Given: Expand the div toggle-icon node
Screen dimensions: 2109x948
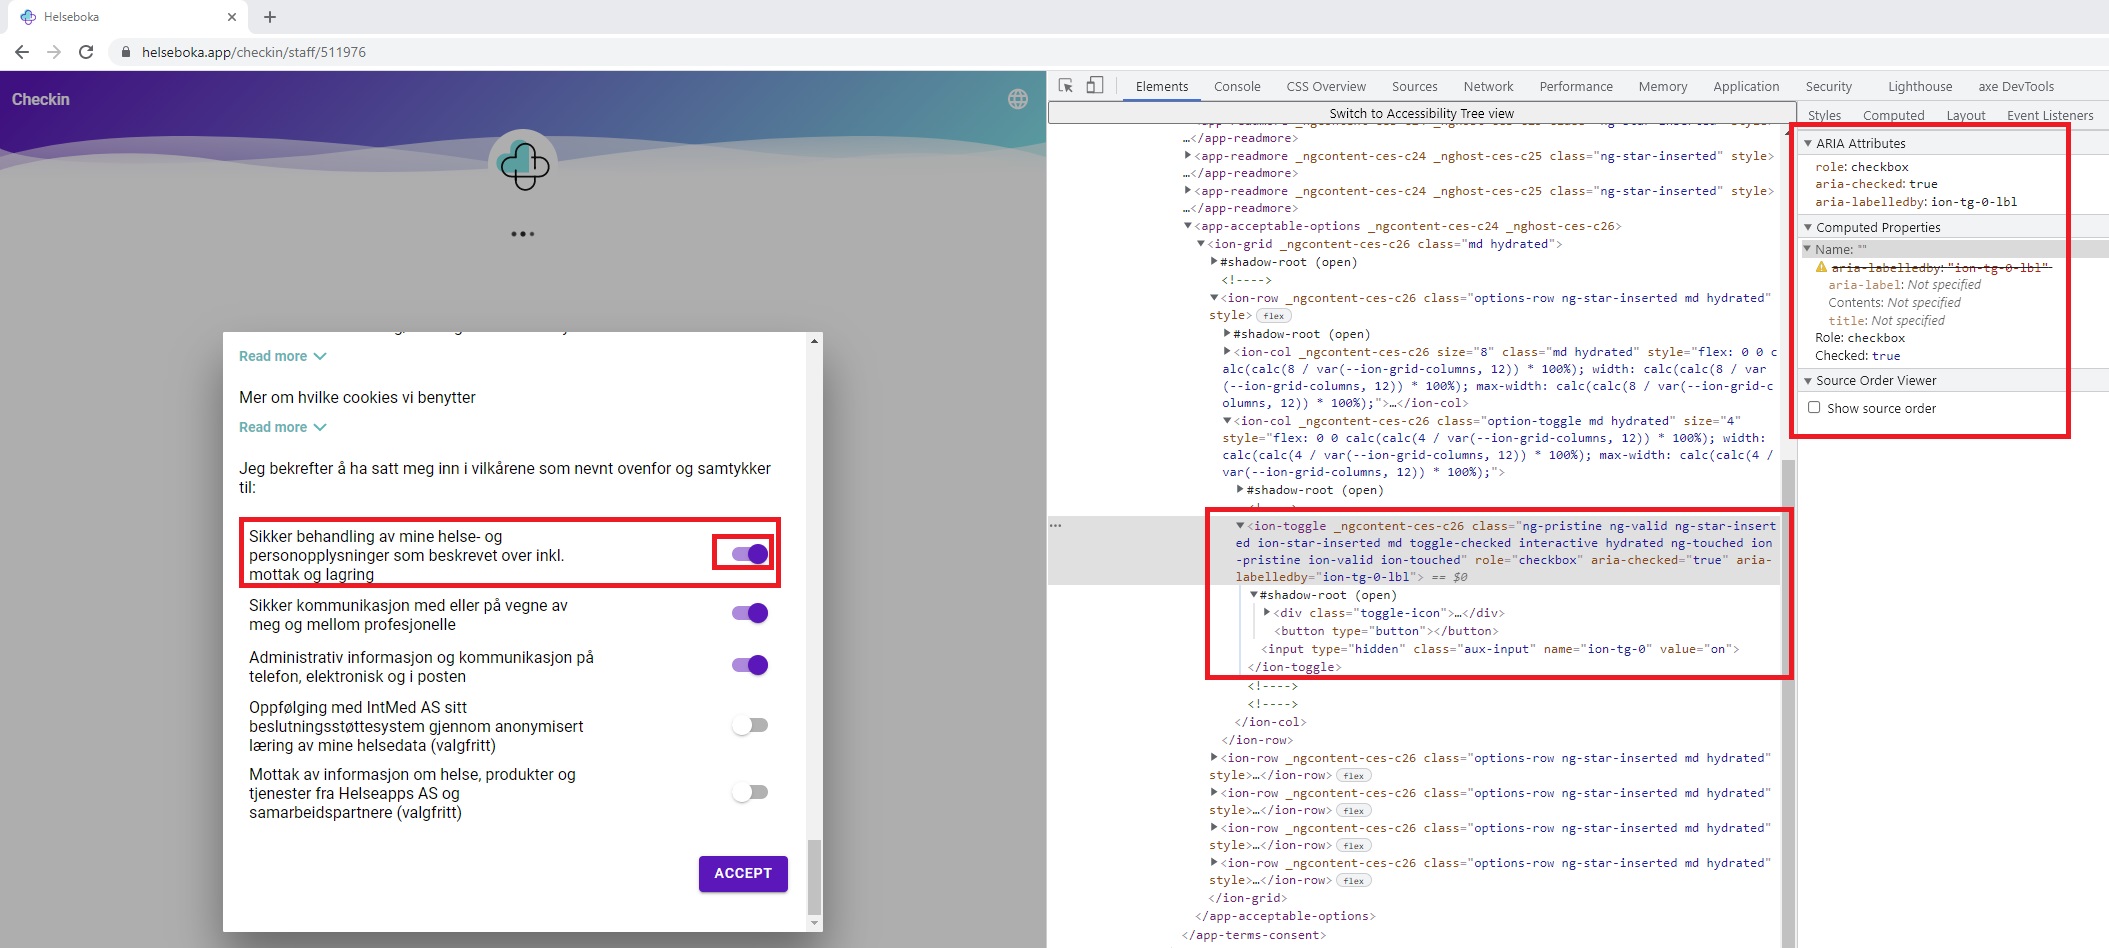Looking at the screenshot, I should 1267,613.
